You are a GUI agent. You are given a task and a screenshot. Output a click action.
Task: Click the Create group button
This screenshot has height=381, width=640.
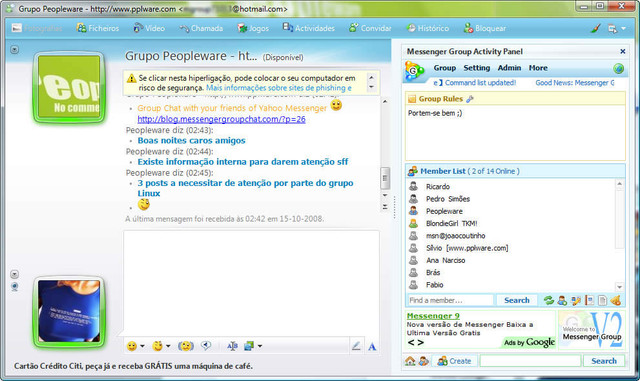(454, 361)
